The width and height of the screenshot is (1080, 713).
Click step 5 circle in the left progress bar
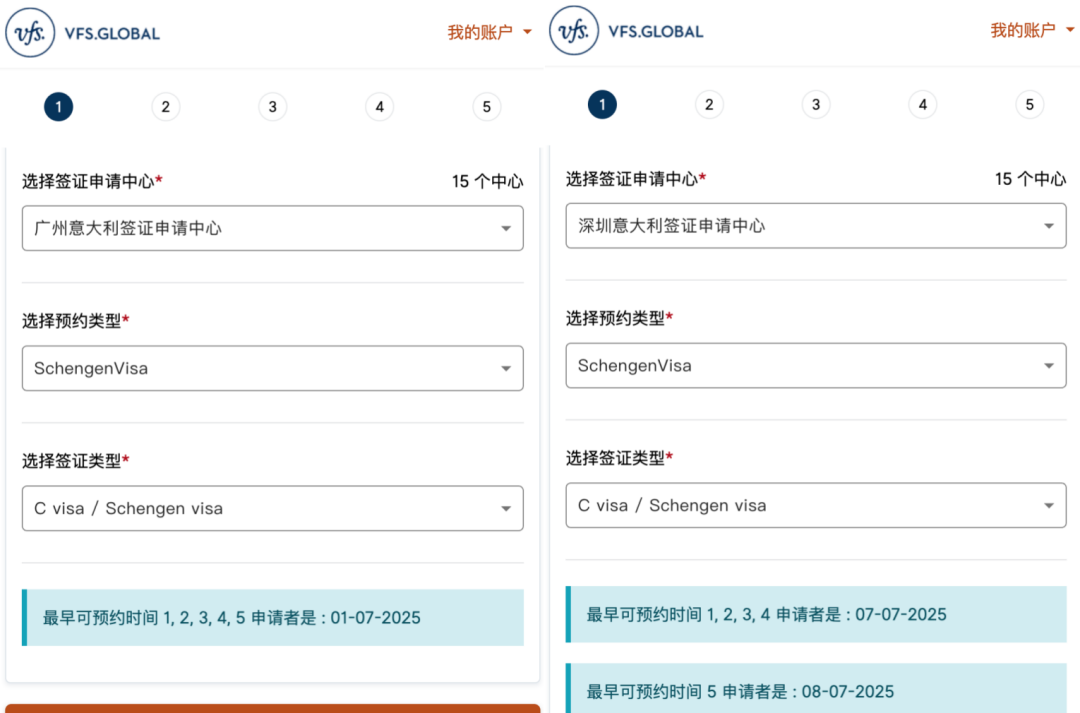point(487,106)
